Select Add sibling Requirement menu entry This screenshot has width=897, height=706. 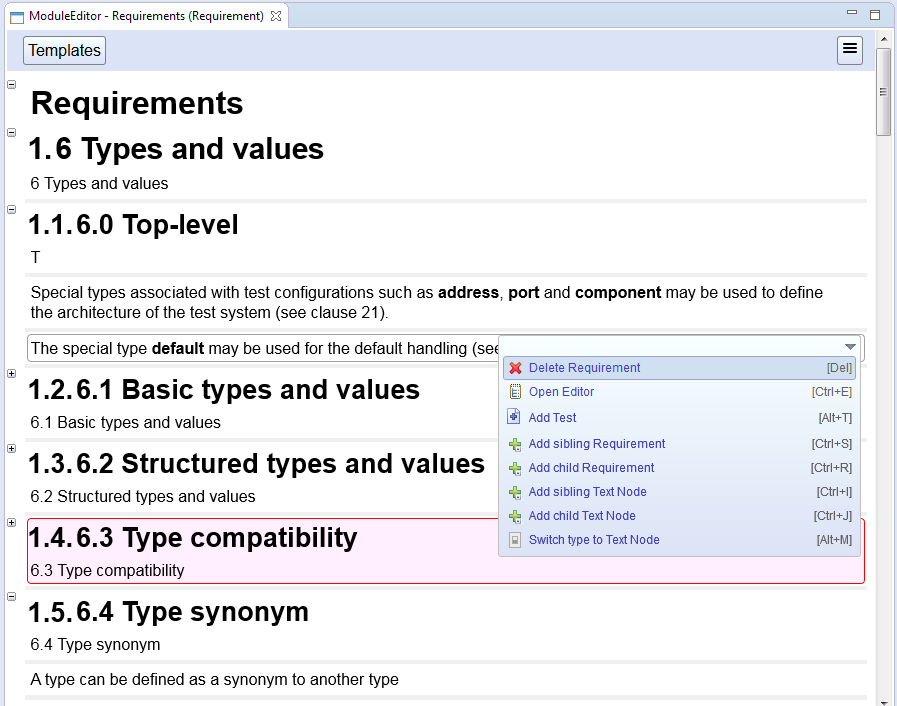(x=679, y=444)
